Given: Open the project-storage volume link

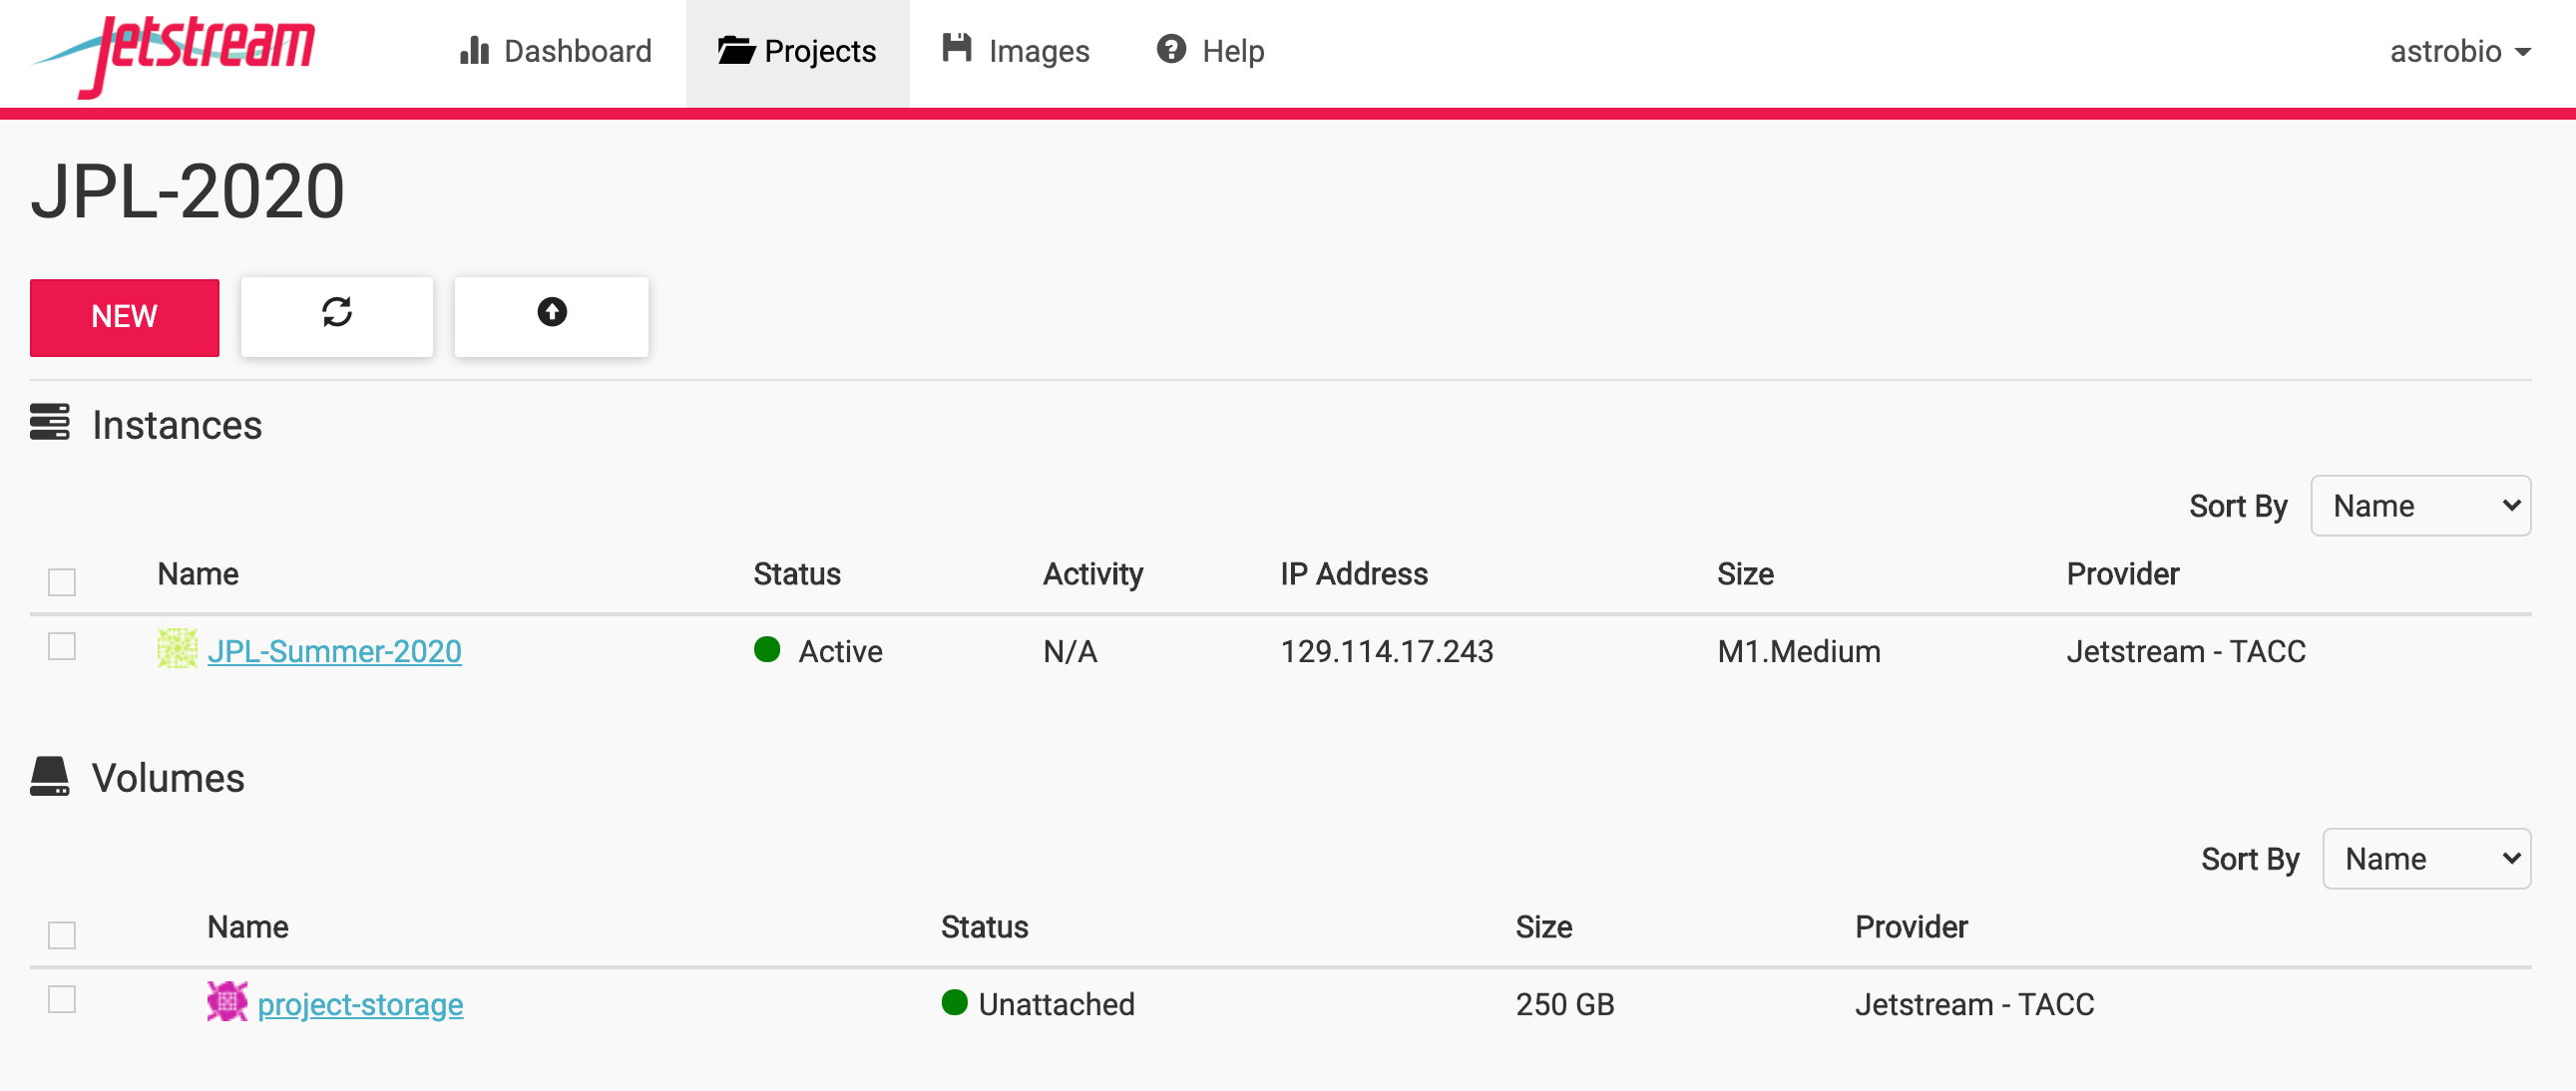Looking at the screenshot, I should point(360,1005).
